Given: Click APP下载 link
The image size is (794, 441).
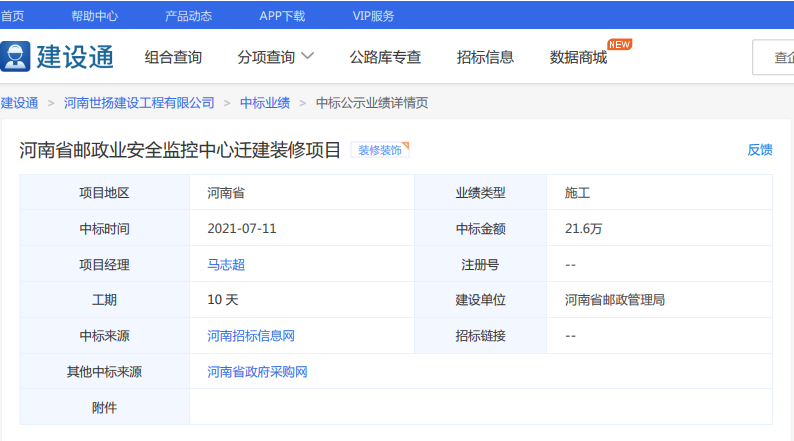Looking at the screenshot, I should pyautogui.click(x=282, y=16).
